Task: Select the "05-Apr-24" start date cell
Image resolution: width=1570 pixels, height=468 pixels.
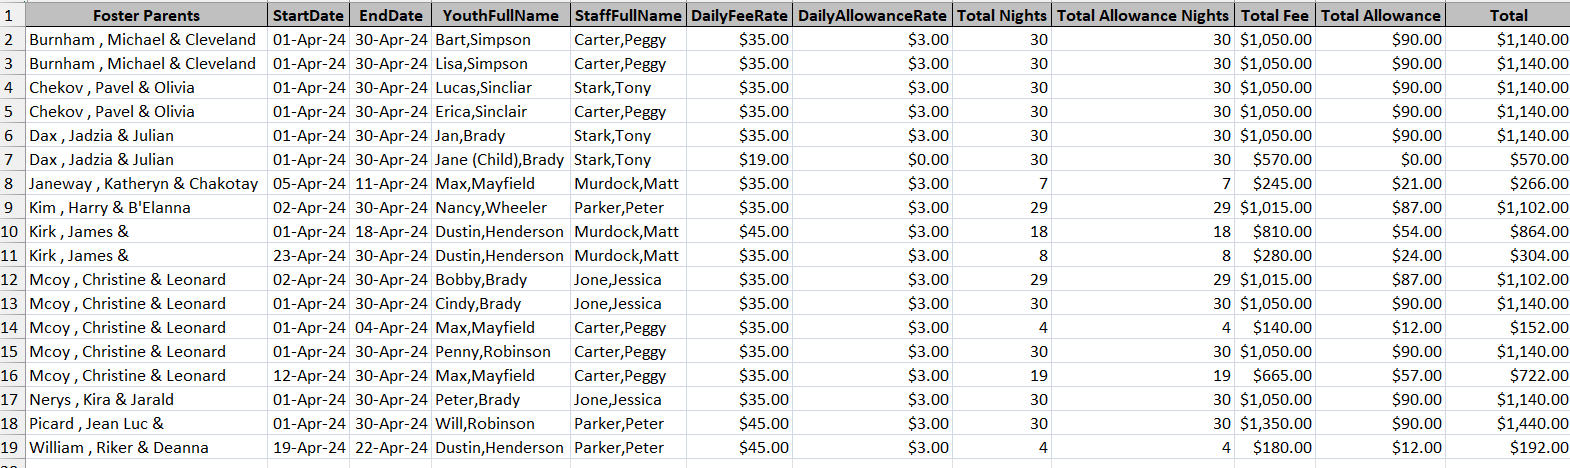Action: pos(309,184)
